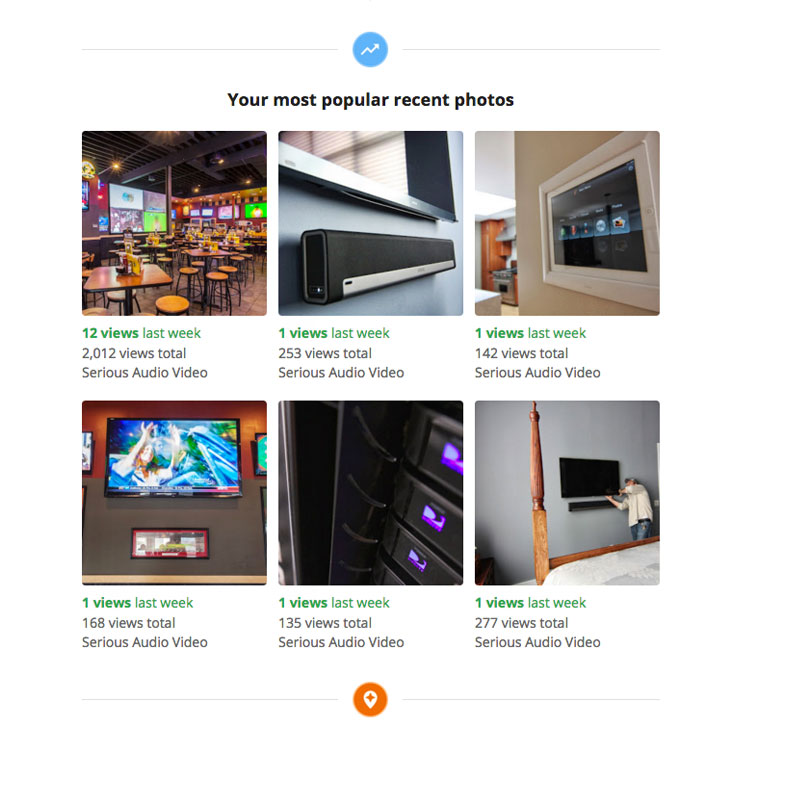This screenshot has height=800, width=800.
Task: Click '277 views total' under bedroom photo
Action: coord(521,622)
